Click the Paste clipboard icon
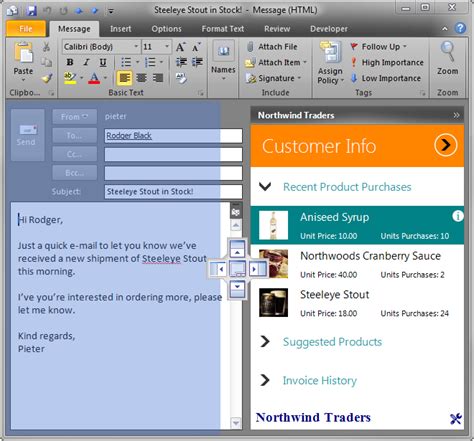 (23, 53)
